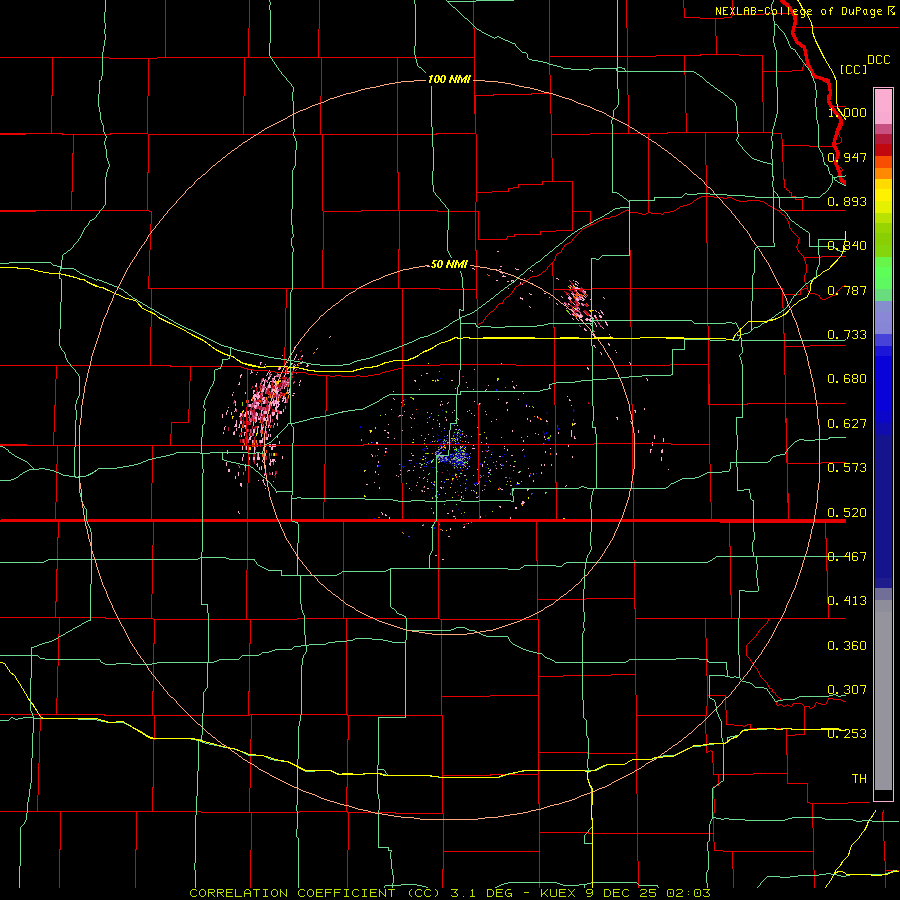Click the 1.000 value on the scale

[847, 112]
